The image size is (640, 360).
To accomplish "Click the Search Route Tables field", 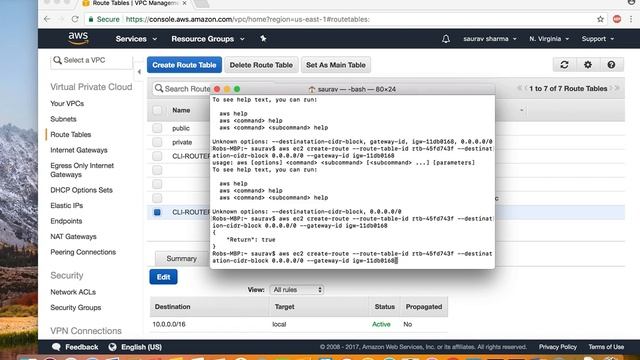I will pyautogui.click(x=181, y=89).
